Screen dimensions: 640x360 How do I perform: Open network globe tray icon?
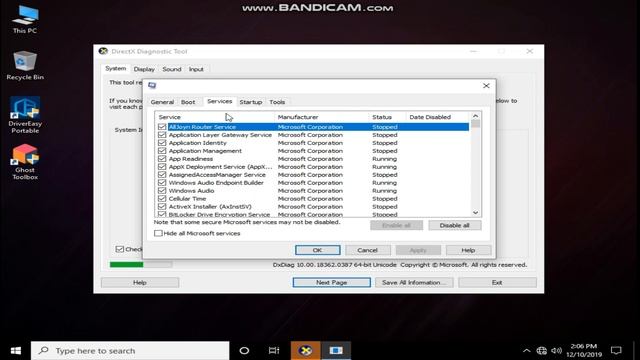tap(542, 351)
